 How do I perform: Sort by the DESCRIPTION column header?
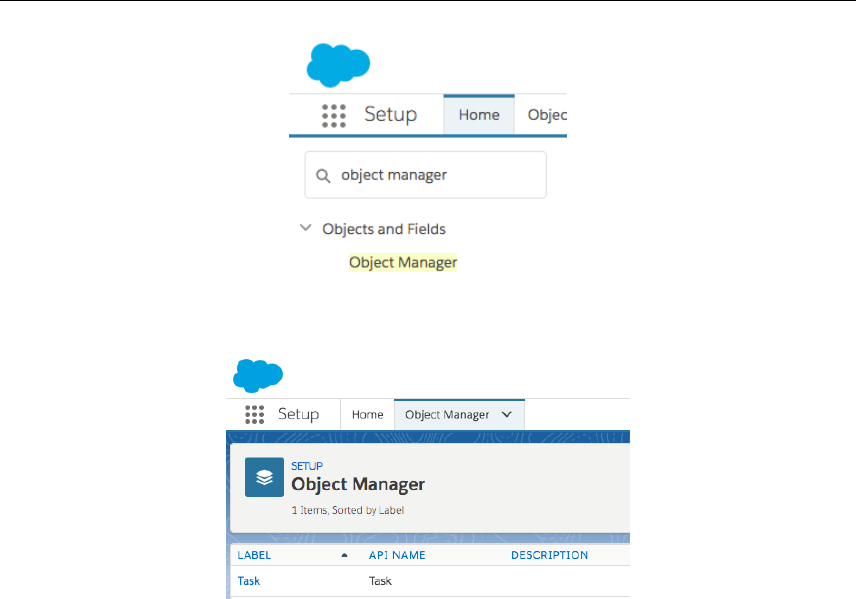click(549, 555)
